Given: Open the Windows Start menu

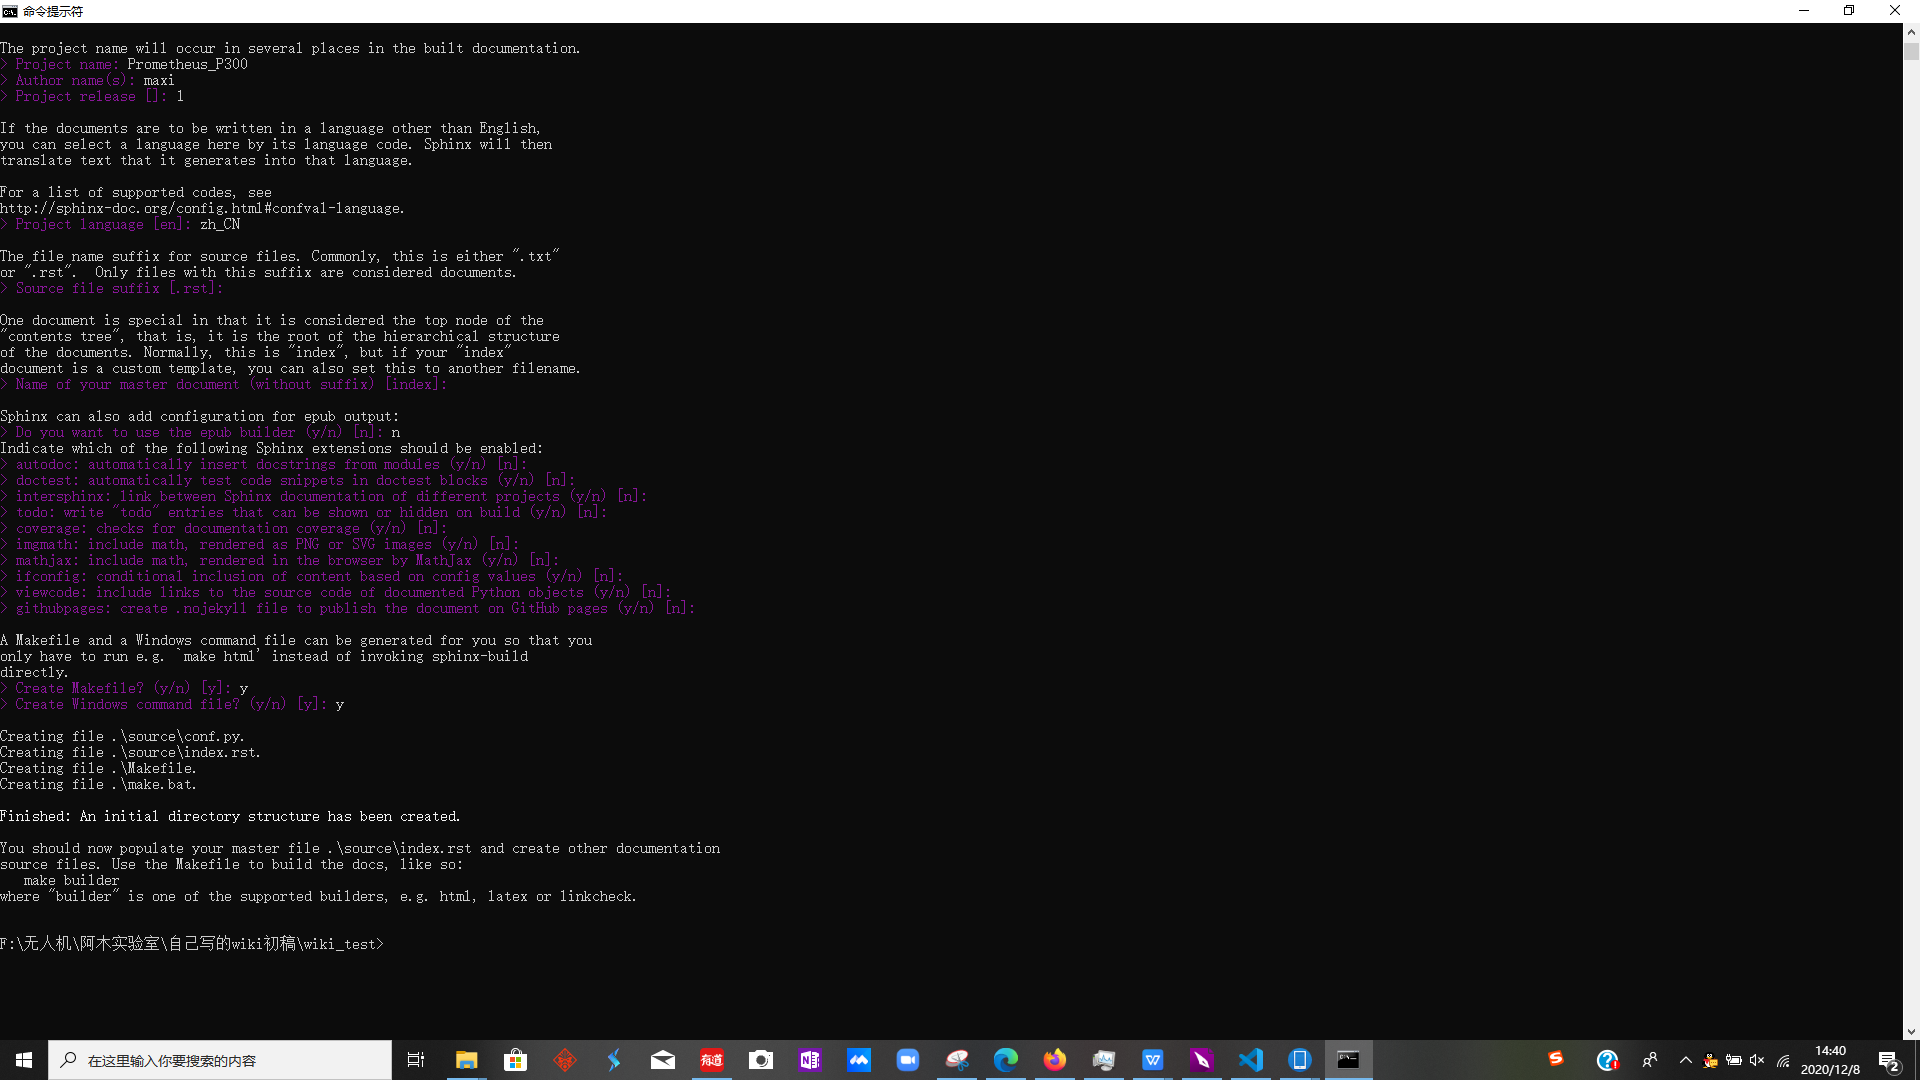Looking at the screenshot, I should (x=24, y=1060).
